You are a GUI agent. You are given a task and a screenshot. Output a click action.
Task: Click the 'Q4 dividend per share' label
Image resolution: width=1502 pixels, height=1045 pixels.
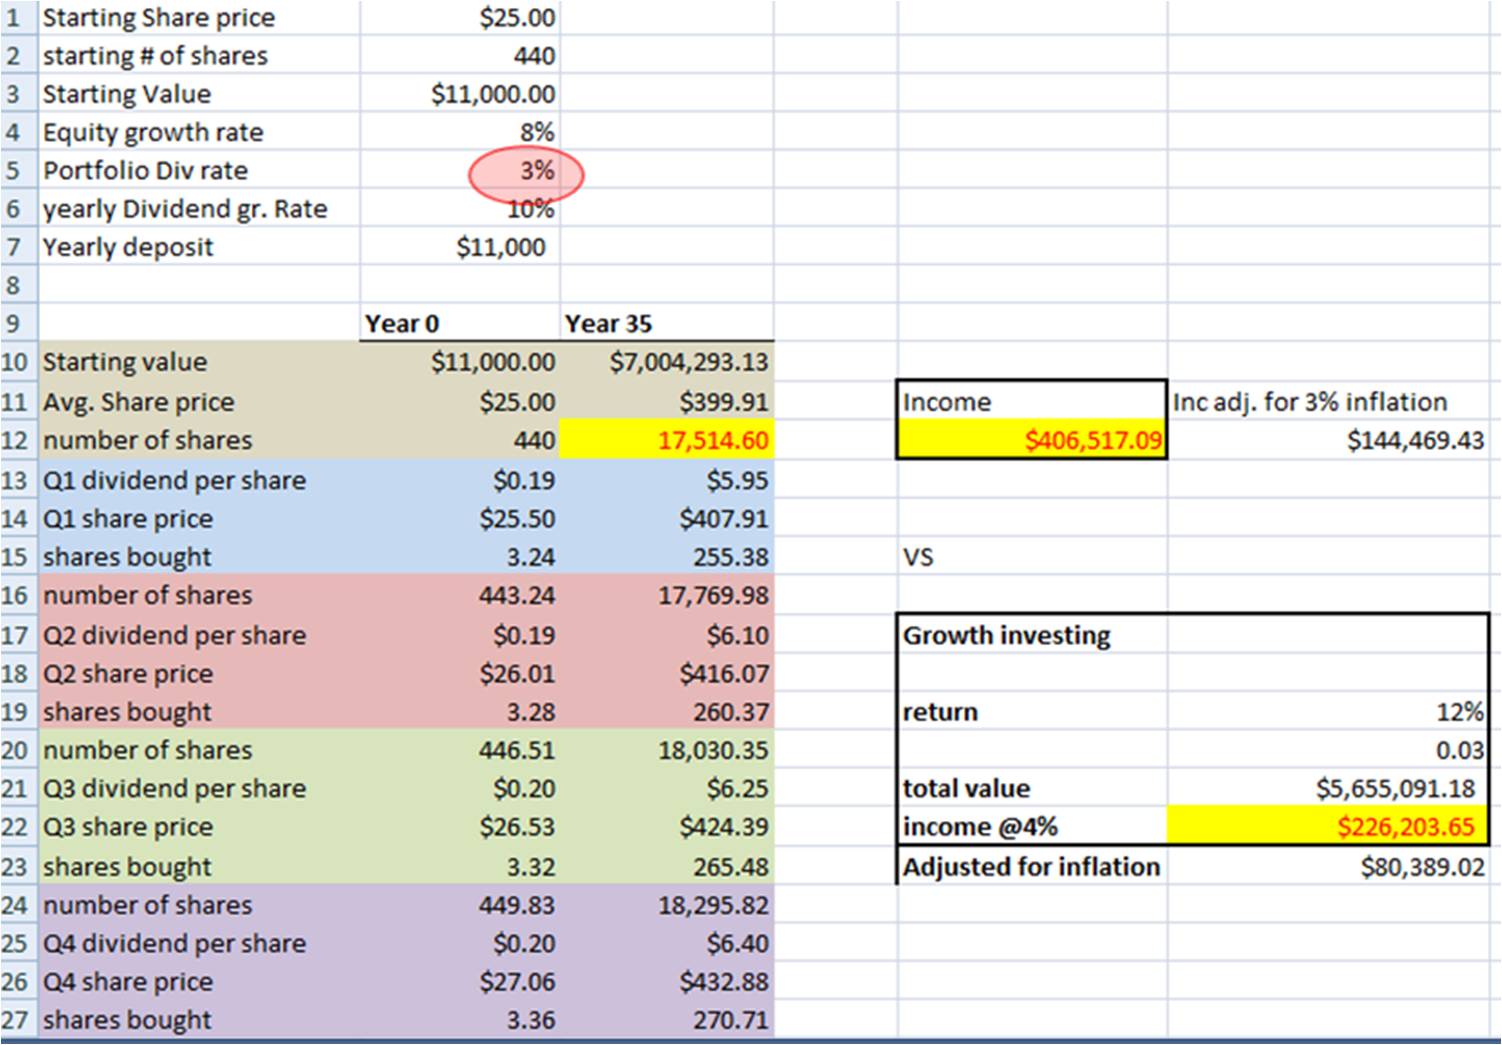click(174, 944)
